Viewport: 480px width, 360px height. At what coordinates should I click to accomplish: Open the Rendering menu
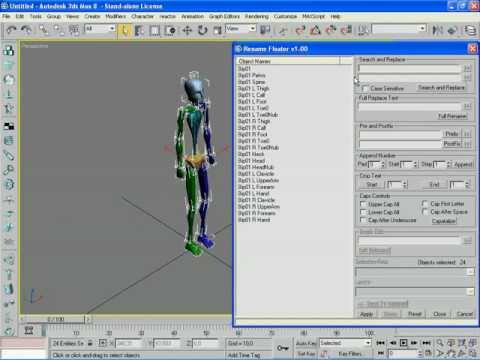tap(257, 16)
